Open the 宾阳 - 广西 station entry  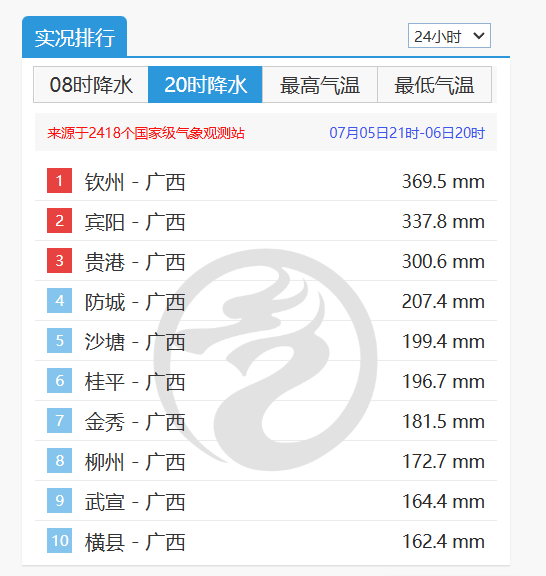point(135,222)
